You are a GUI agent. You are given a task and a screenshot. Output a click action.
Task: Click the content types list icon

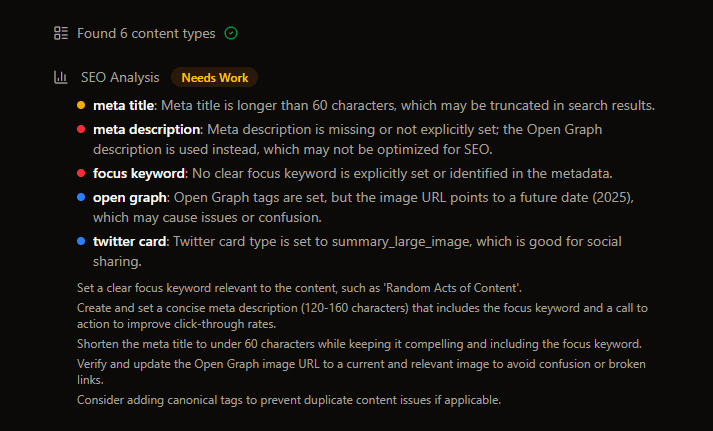(60, 33)
